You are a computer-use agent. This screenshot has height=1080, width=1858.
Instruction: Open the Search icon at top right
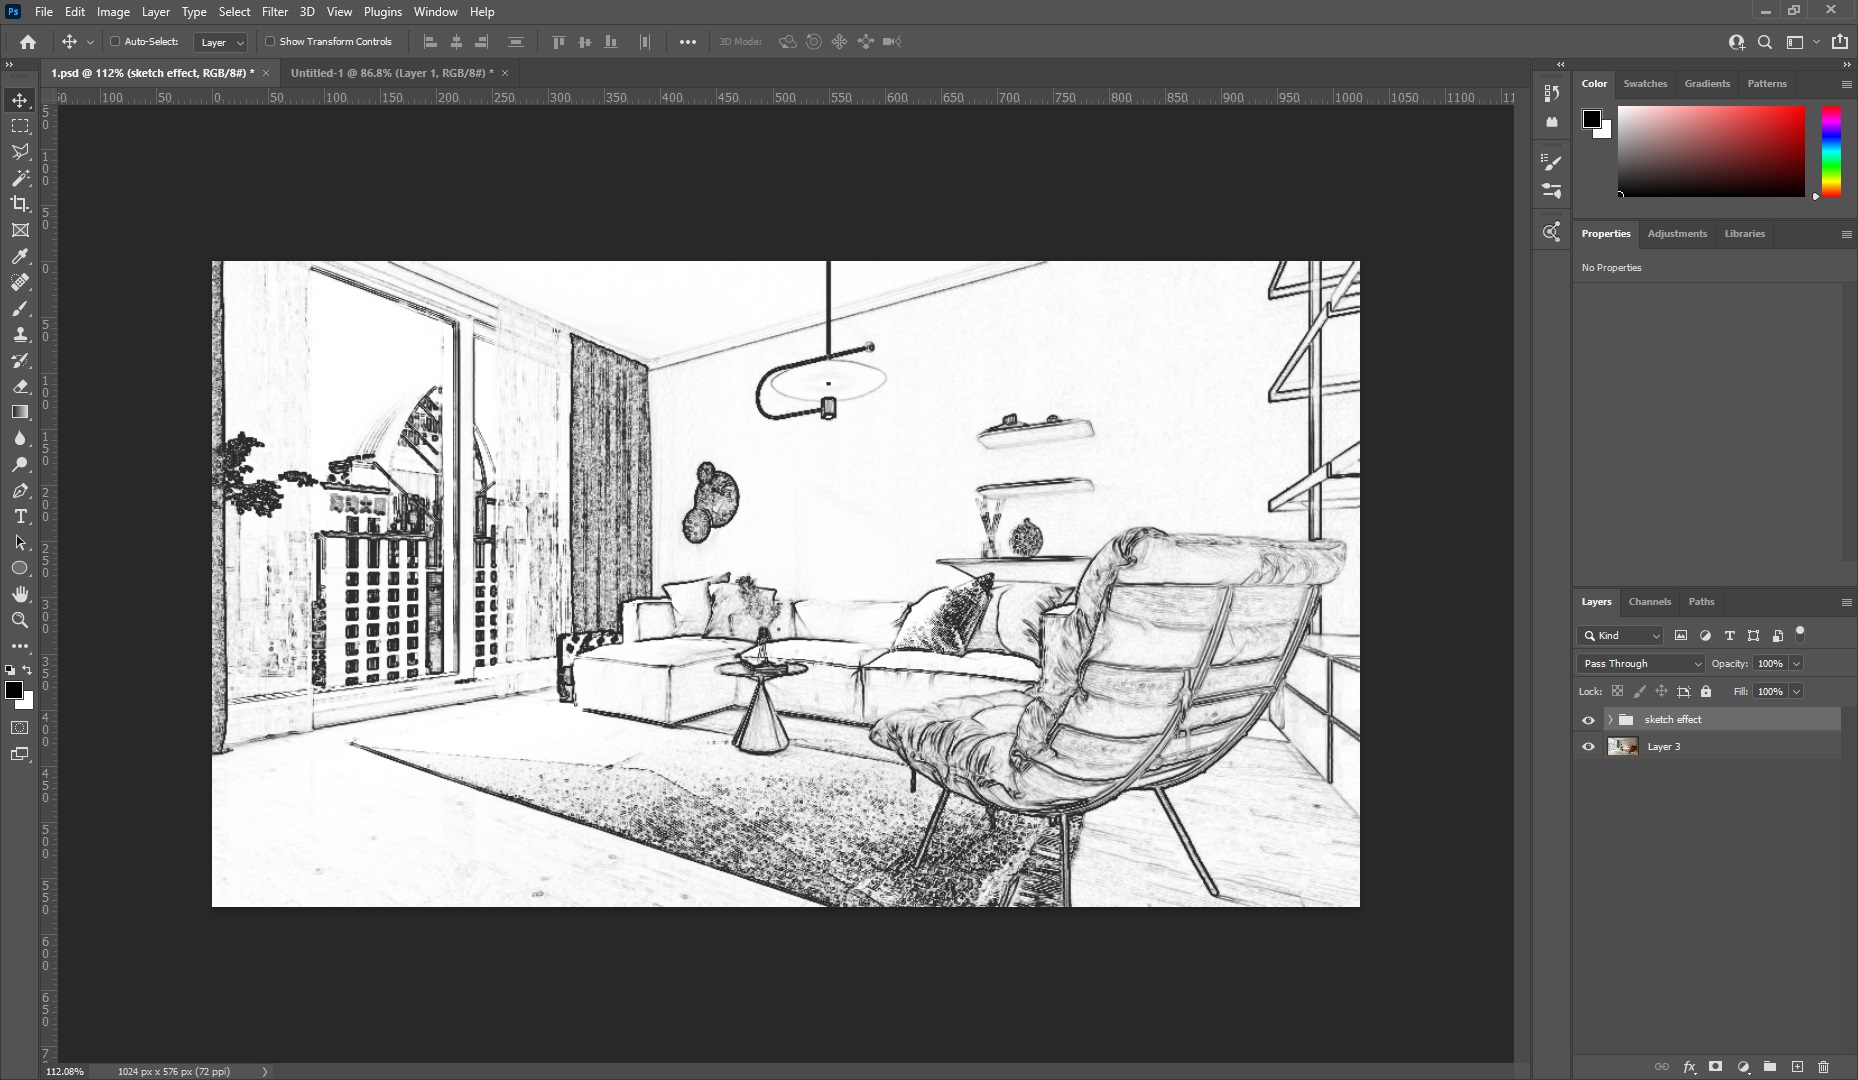(1765, 42)
